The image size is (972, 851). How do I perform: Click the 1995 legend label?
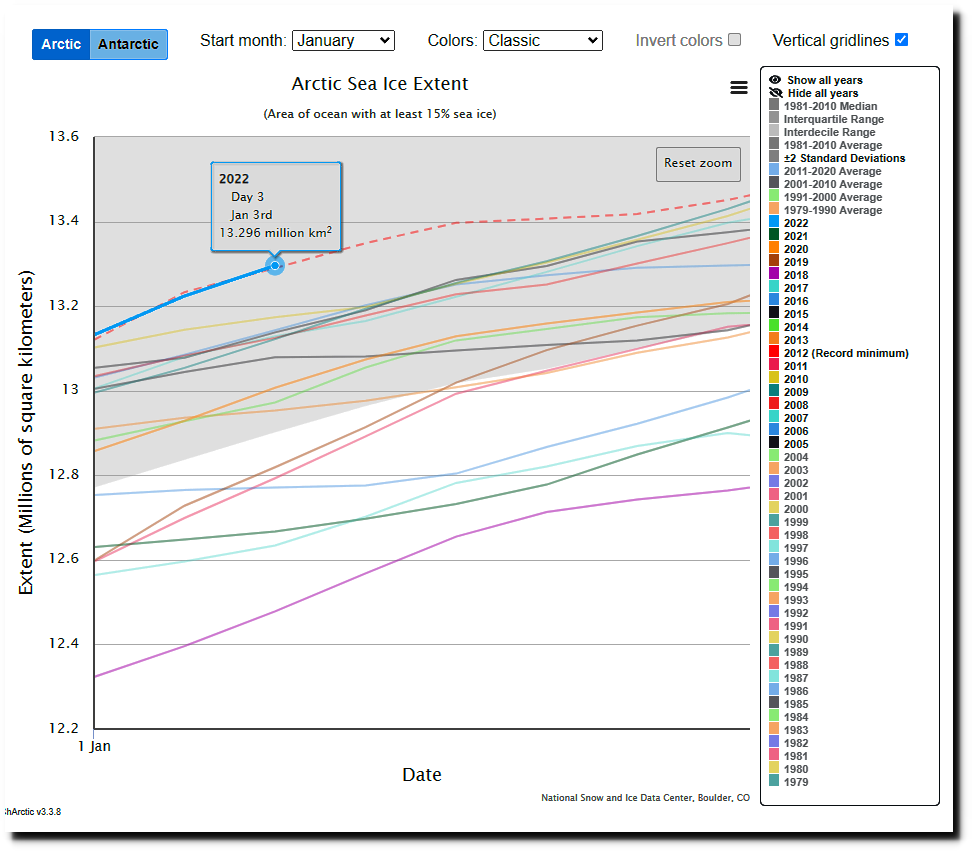click(796, 575)
